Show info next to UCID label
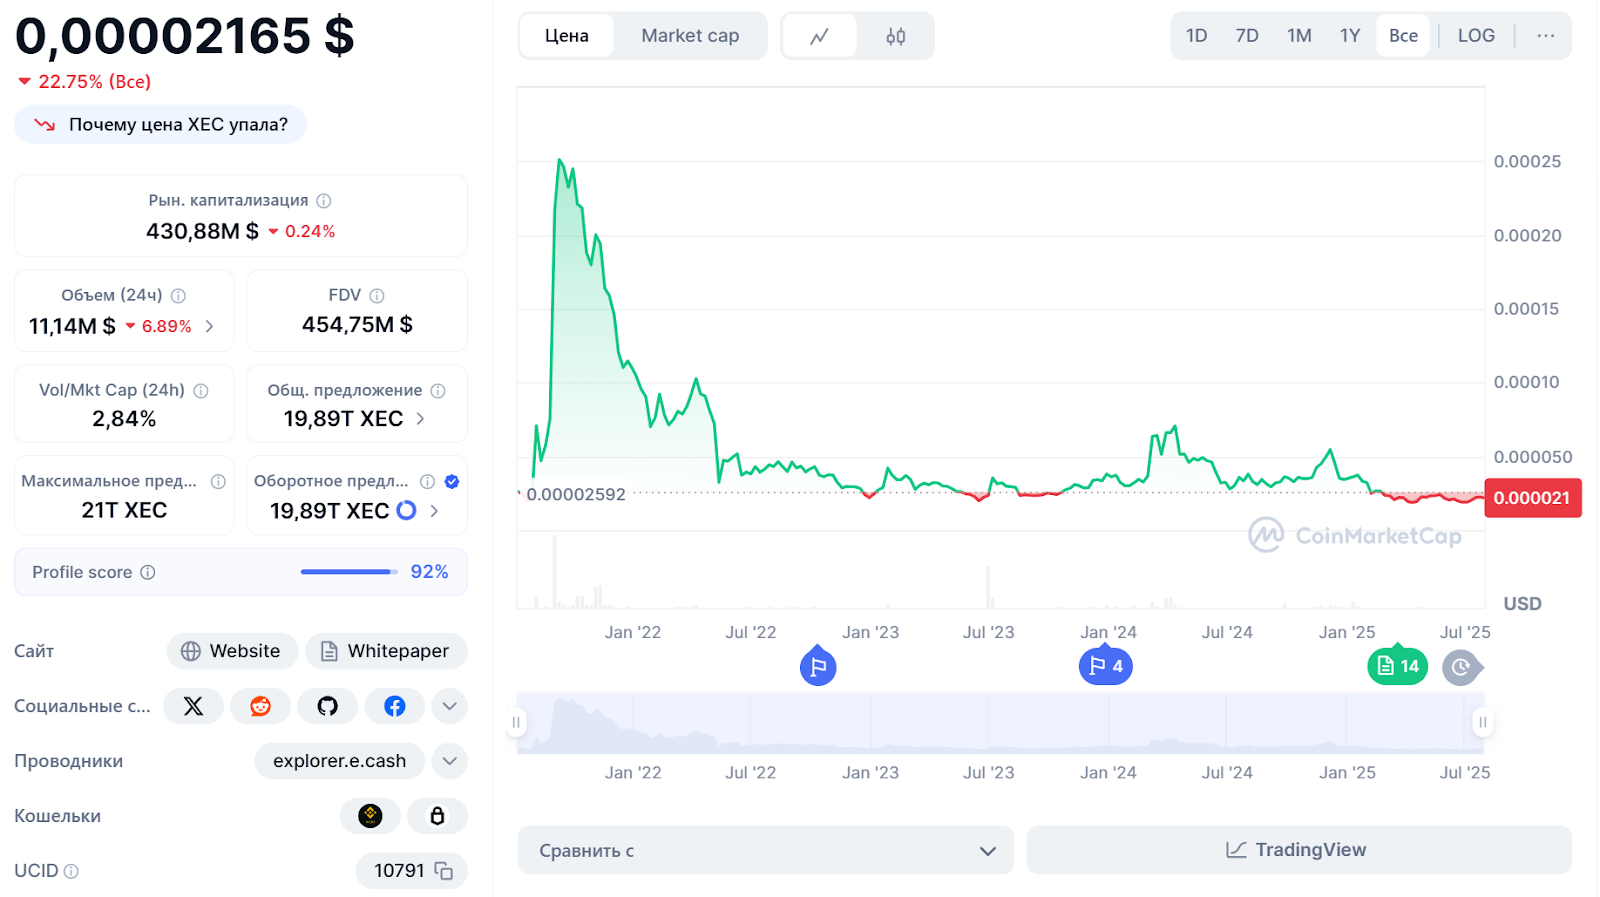This screenshot has height=897, width=1600. (71, 871)
